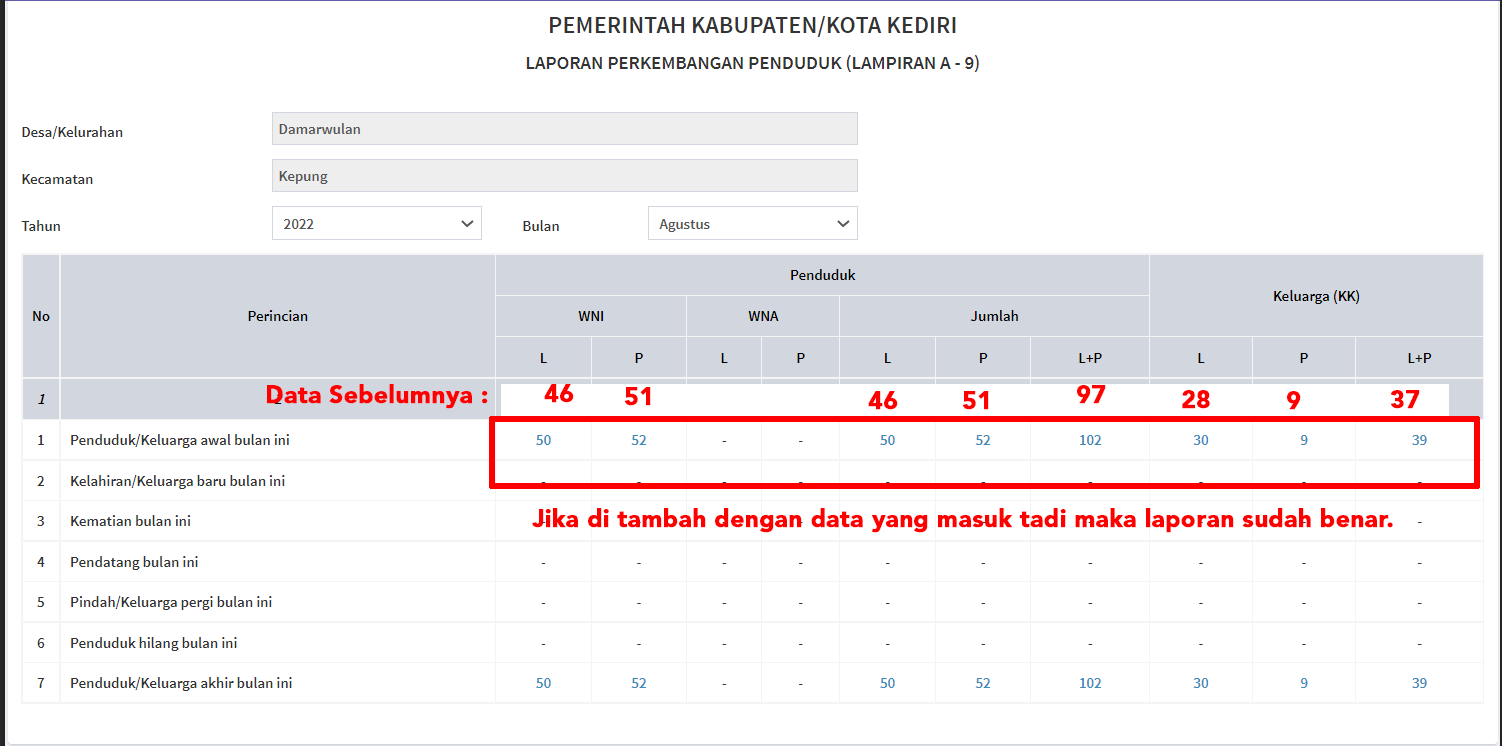Select the value 102 in Jumlah L+P column
Viewport: 1502px width, 746px height.
1089,439
